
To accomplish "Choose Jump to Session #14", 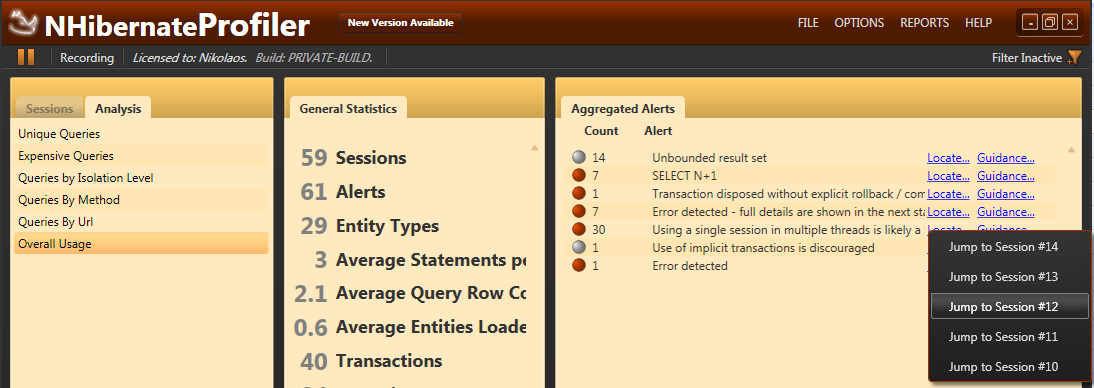I will click(1010, 247).
